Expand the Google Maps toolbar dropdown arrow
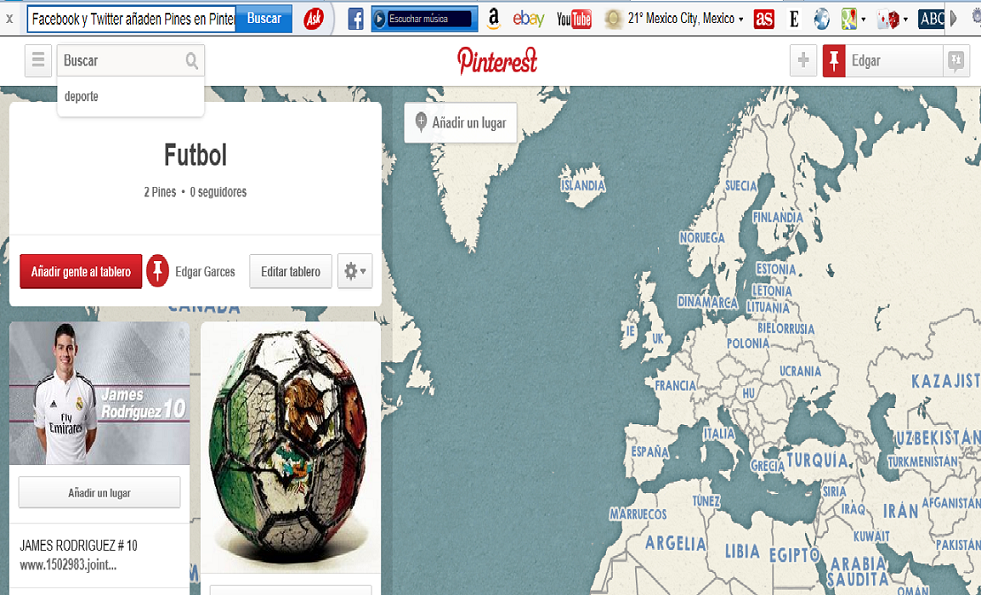981x595 pixels. pyautogui.click(x=863, y=20)
